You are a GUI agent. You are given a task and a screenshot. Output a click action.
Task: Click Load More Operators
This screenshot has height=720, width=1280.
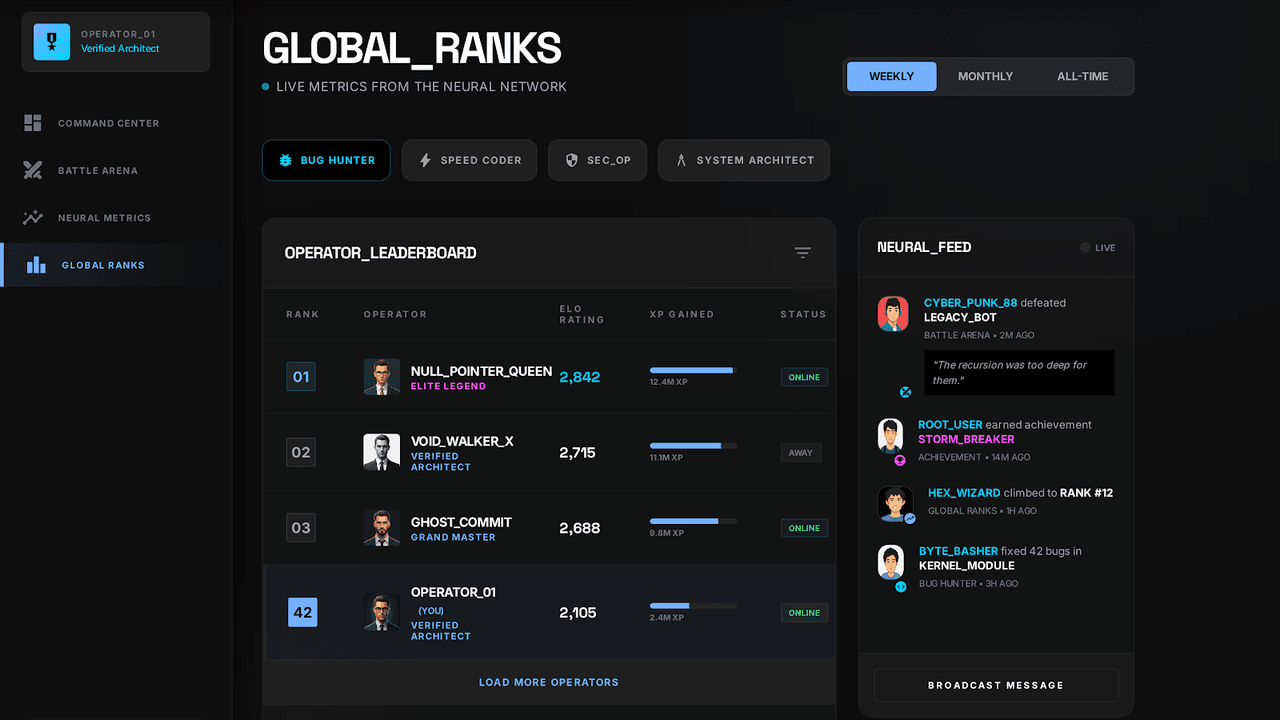tap(549, 682)
